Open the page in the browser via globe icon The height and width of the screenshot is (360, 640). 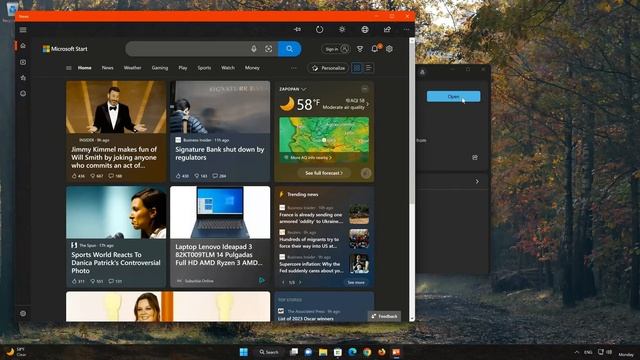point(364,29)
